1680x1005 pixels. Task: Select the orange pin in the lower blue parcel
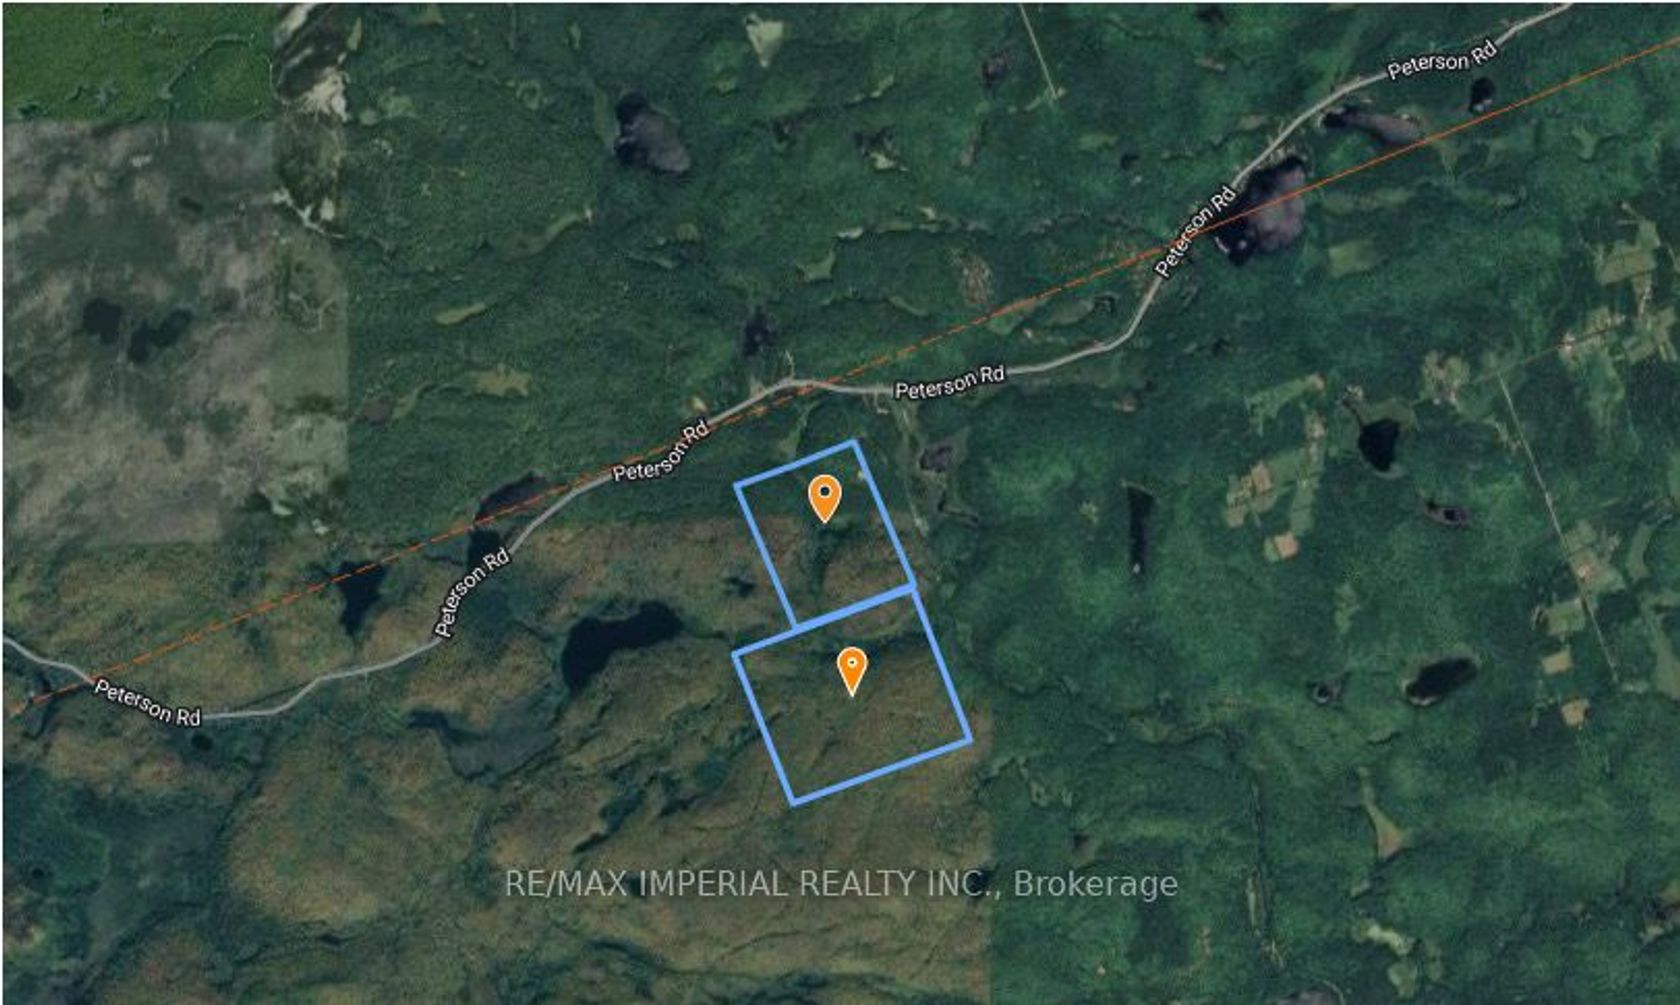851,671
